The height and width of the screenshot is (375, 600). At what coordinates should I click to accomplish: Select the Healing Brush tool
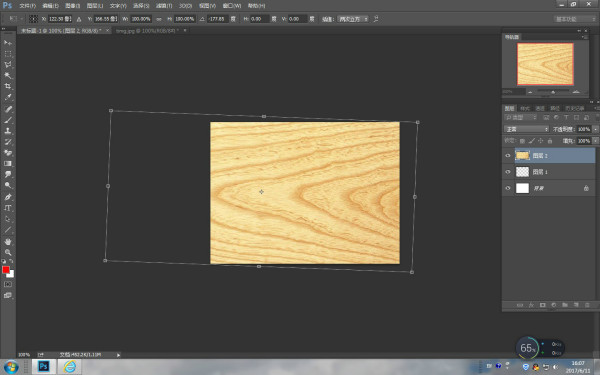click(x=8, y=109)
